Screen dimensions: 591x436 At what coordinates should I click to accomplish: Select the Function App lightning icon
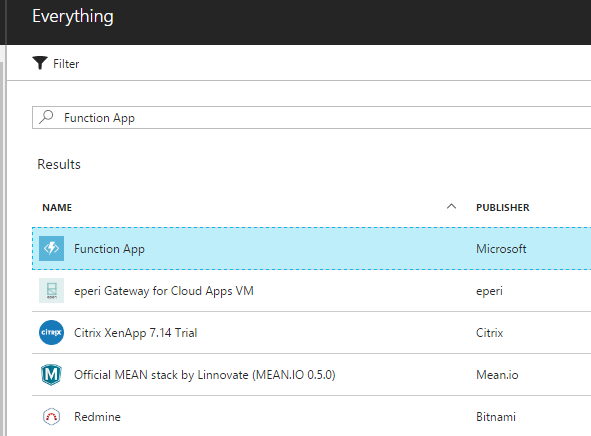click(x=51, y=248)
